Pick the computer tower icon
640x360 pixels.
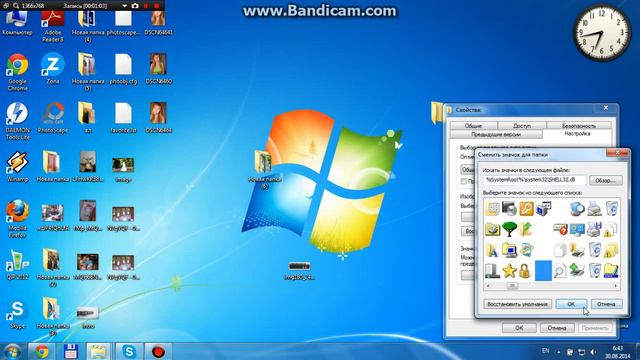(492, 271)
